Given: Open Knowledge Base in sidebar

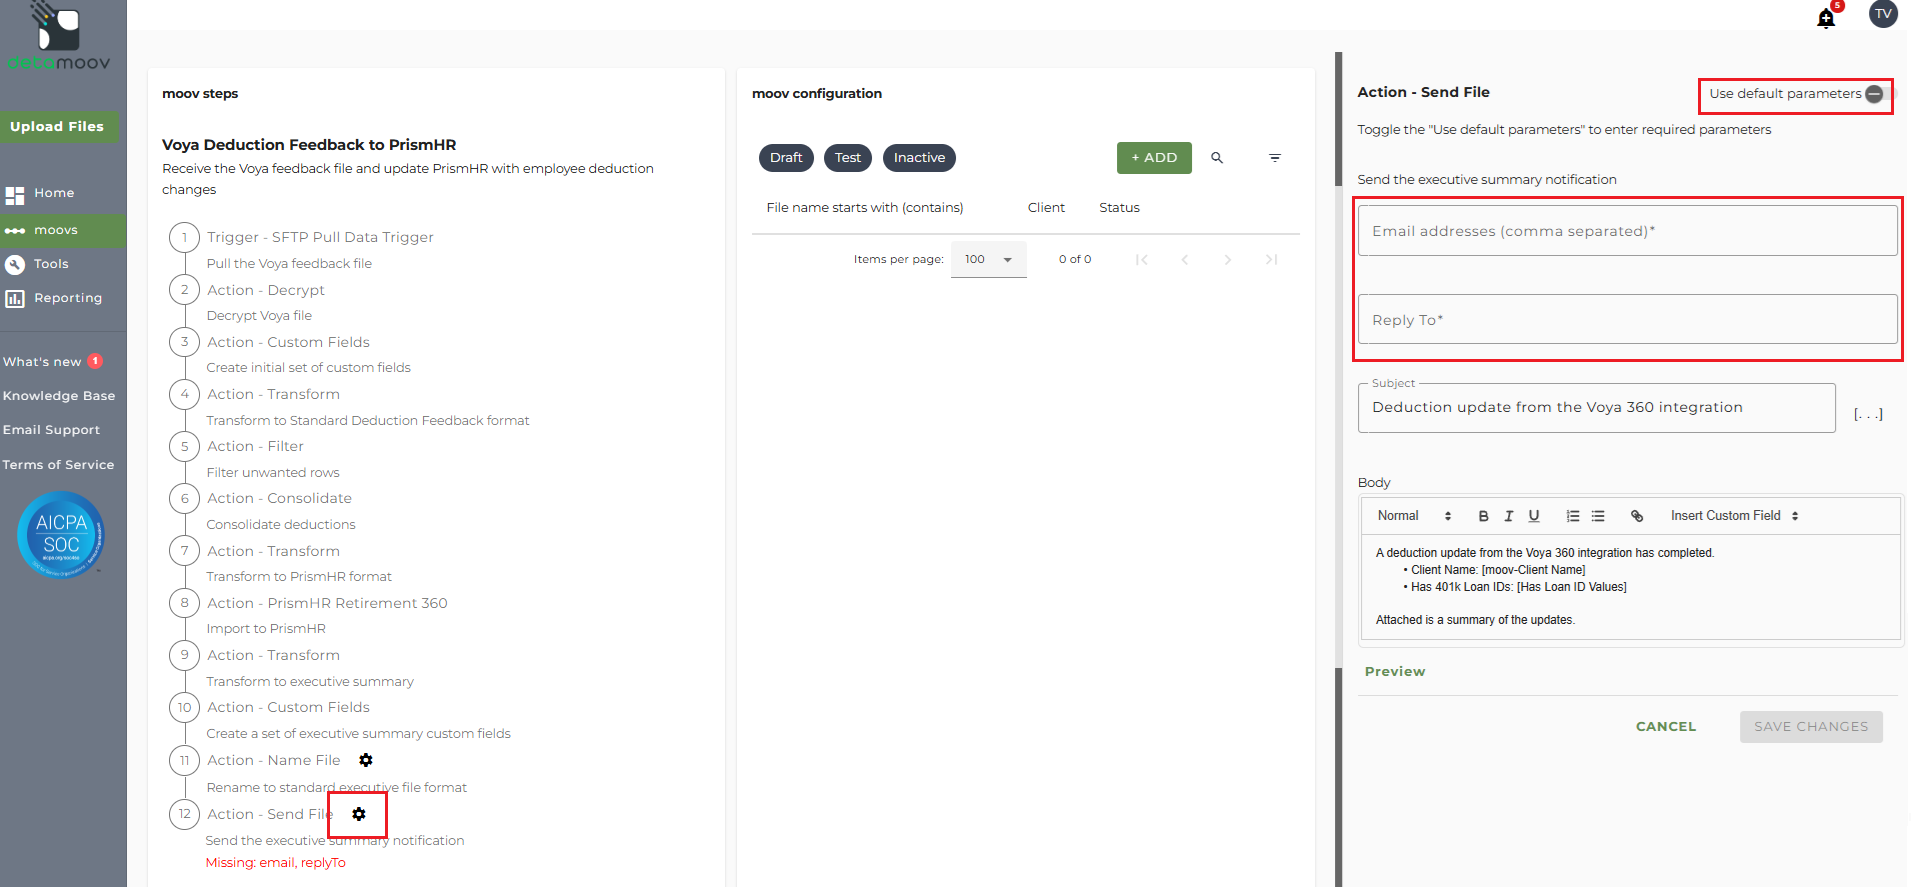Looking at the screenshot, I should (x=59, y=396).
